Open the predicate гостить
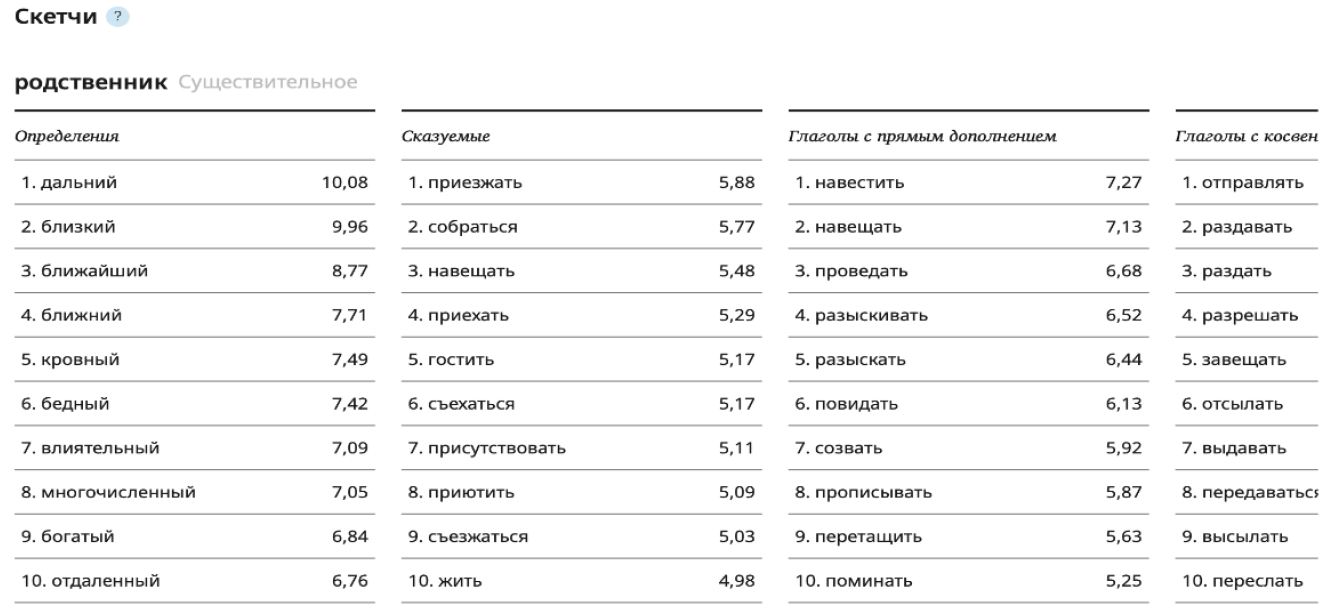 (x=461, y=360)
